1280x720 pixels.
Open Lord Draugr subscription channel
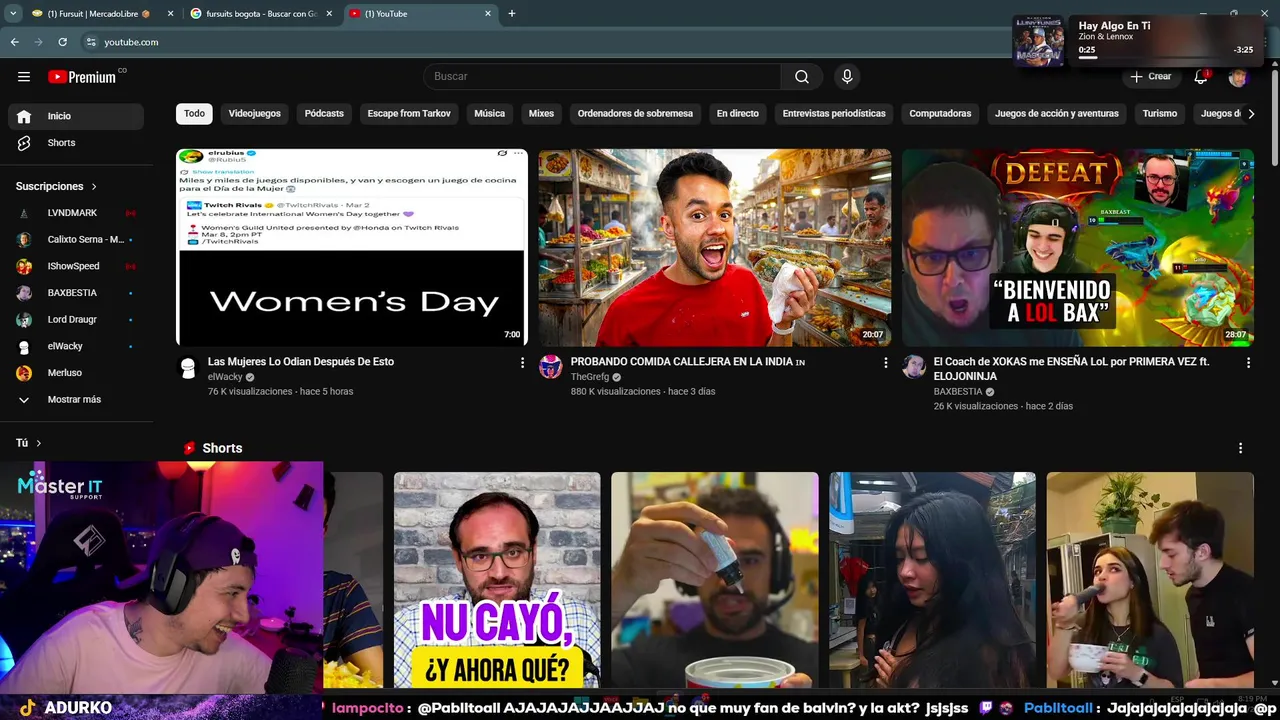coord(76,320)
